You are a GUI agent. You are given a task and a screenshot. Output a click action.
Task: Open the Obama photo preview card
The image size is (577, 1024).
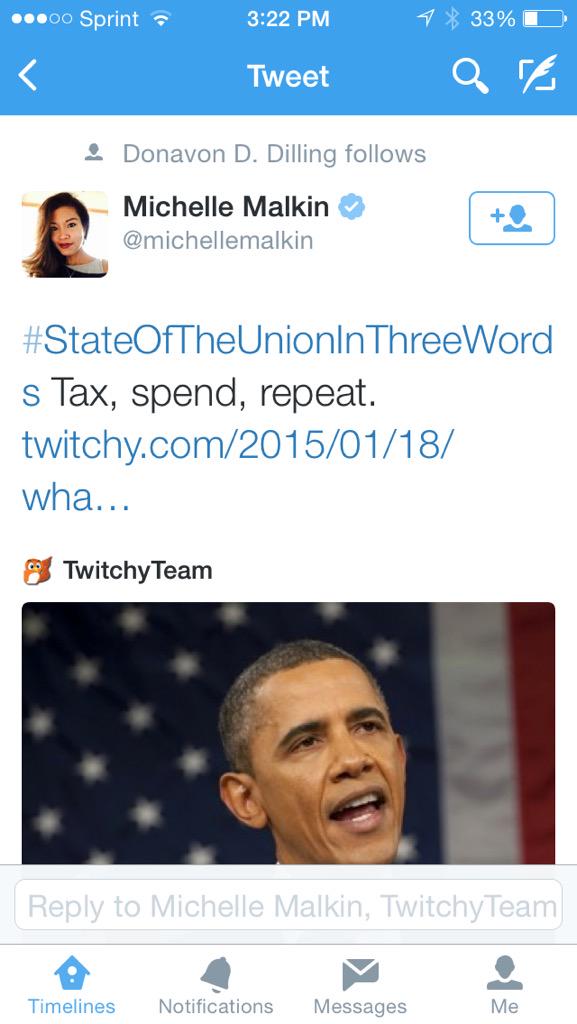[x=288, y=733]
